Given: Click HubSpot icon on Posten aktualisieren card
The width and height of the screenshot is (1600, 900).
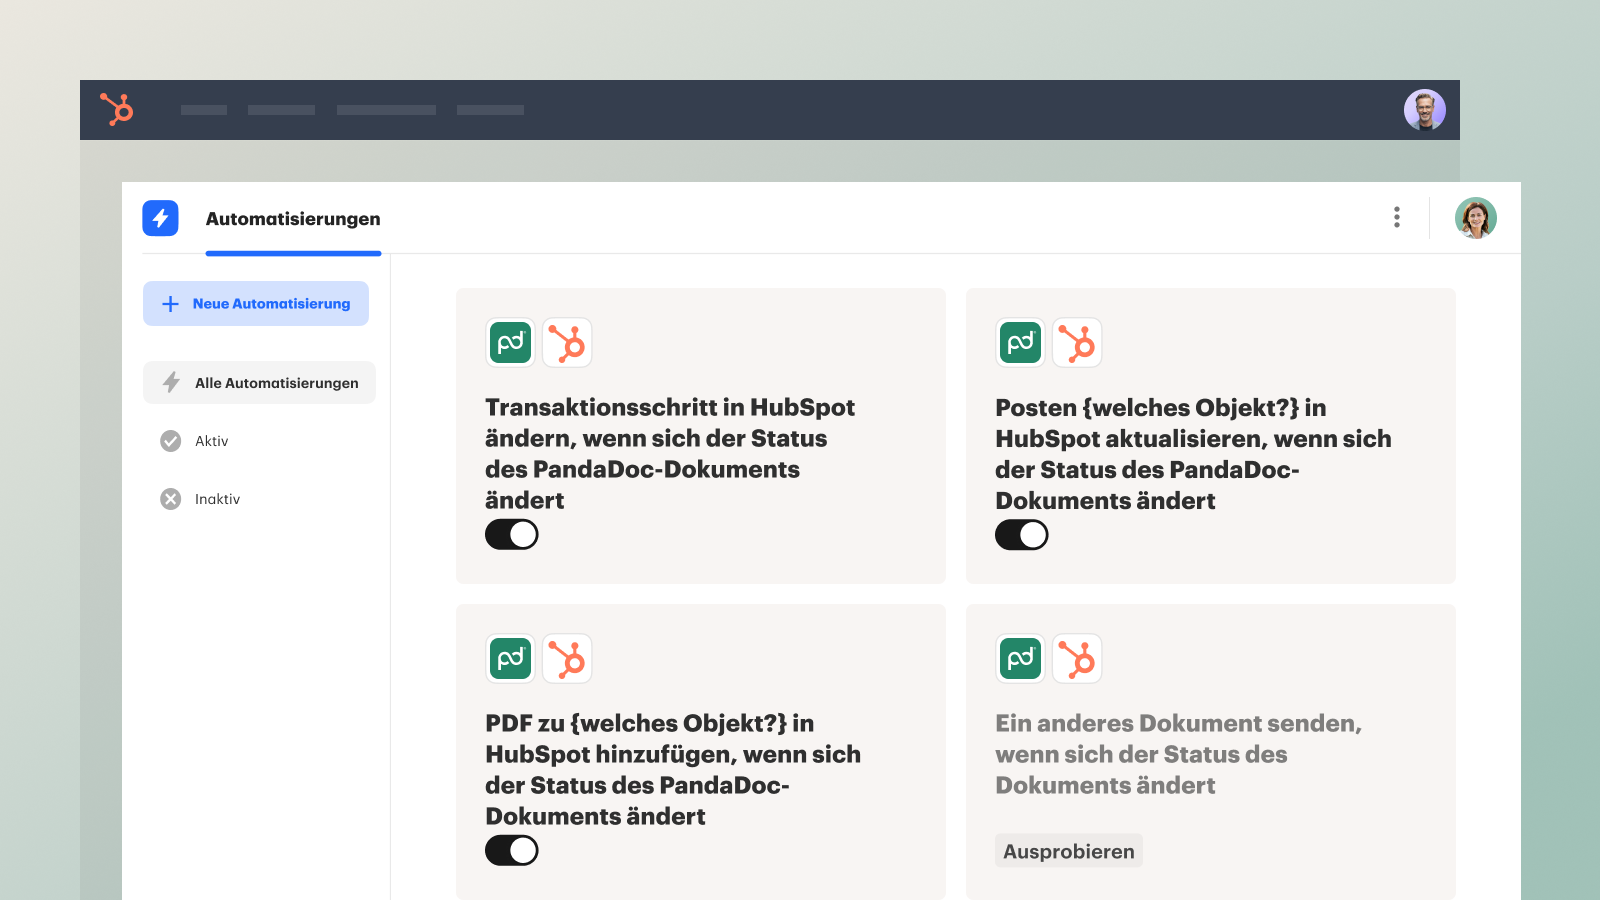Looking at the screenshot, I should (1077, 343).
